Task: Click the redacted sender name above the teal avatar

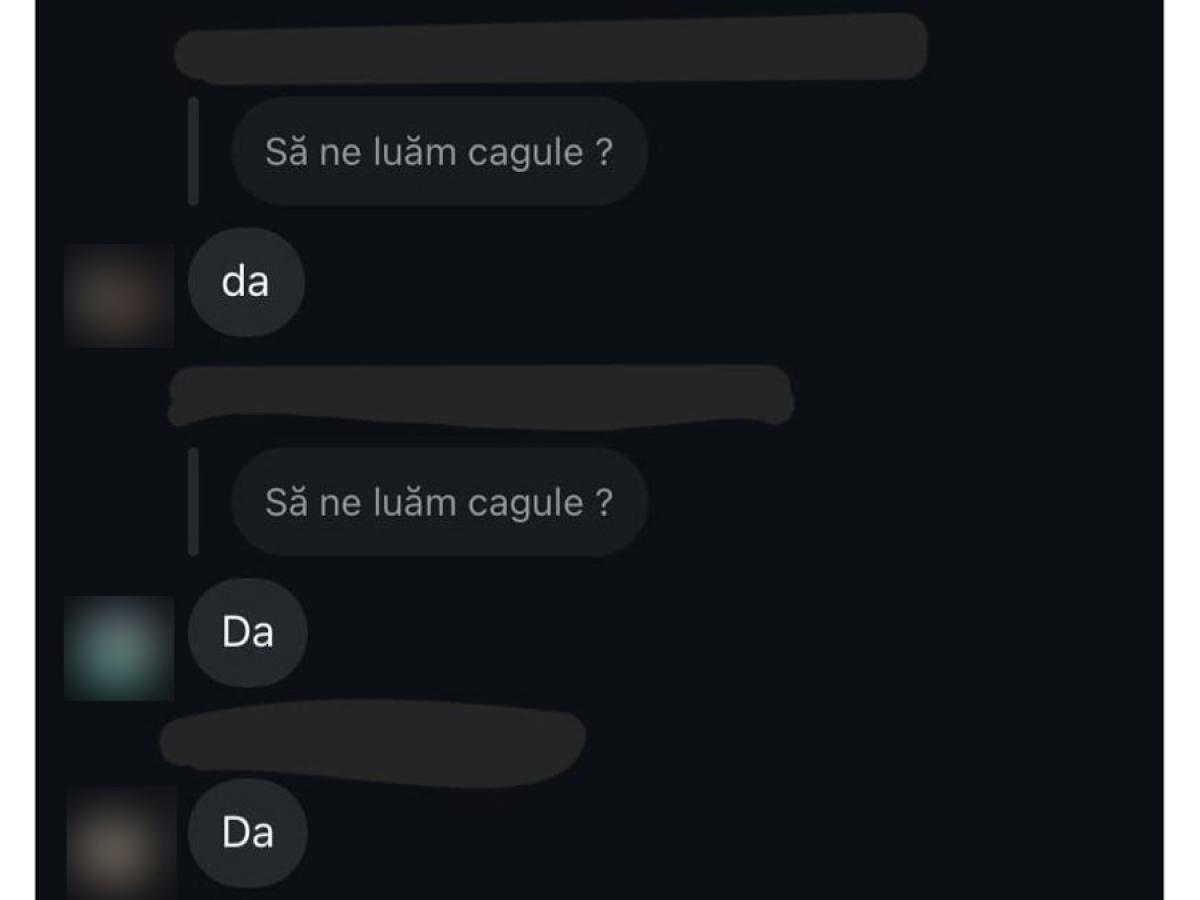Action: 480,397
